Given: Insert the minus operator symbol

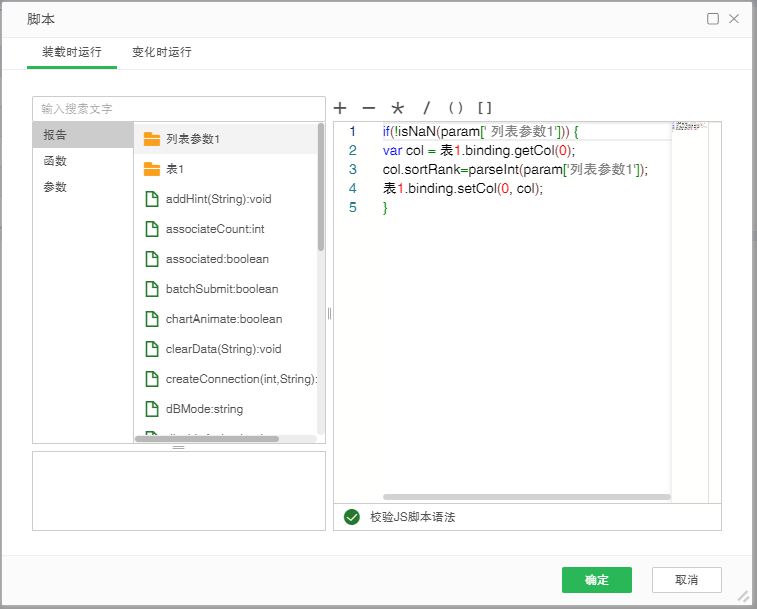Looking at the screenshot, I should [x=368, y=108].
